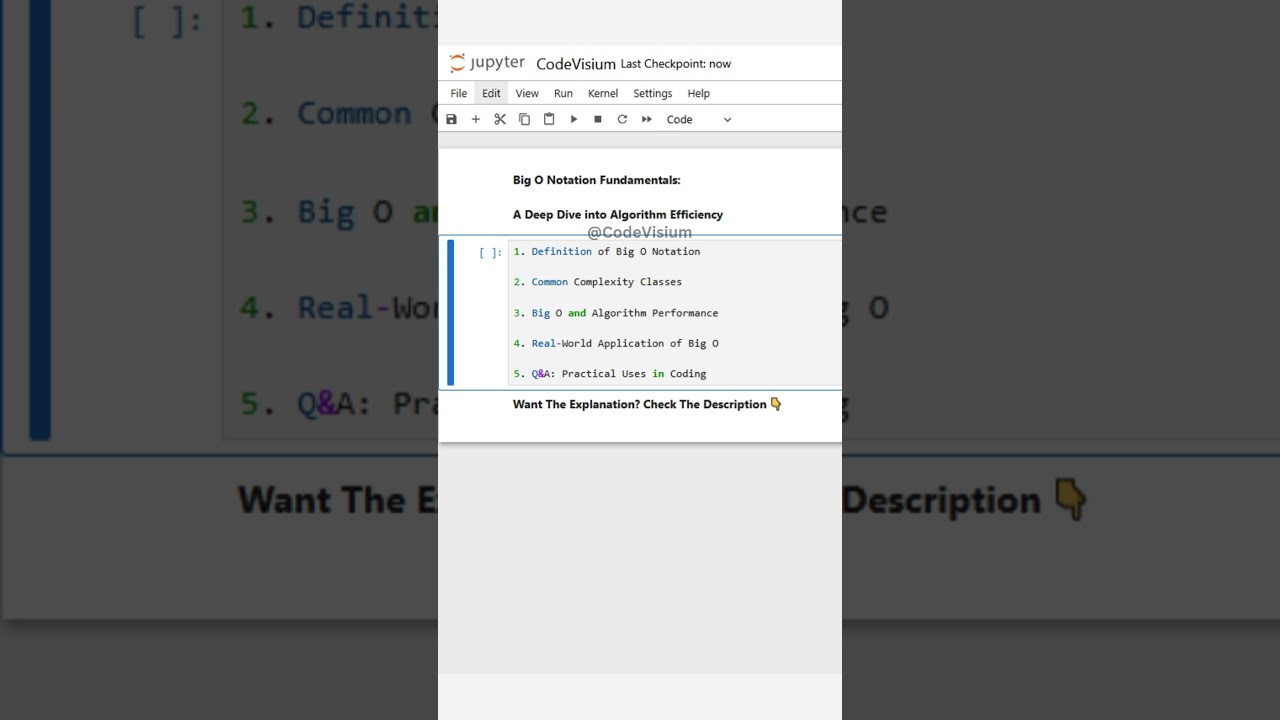The image size is (1280, 720).
Task: Open the Settings menu
Action: 652,93
